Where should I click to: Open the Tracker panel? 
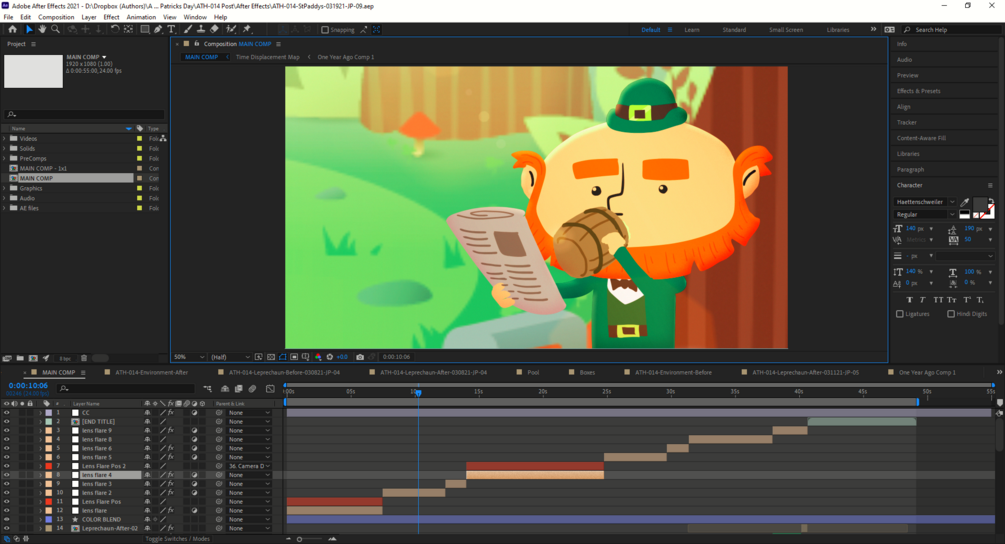pos(906,122)
